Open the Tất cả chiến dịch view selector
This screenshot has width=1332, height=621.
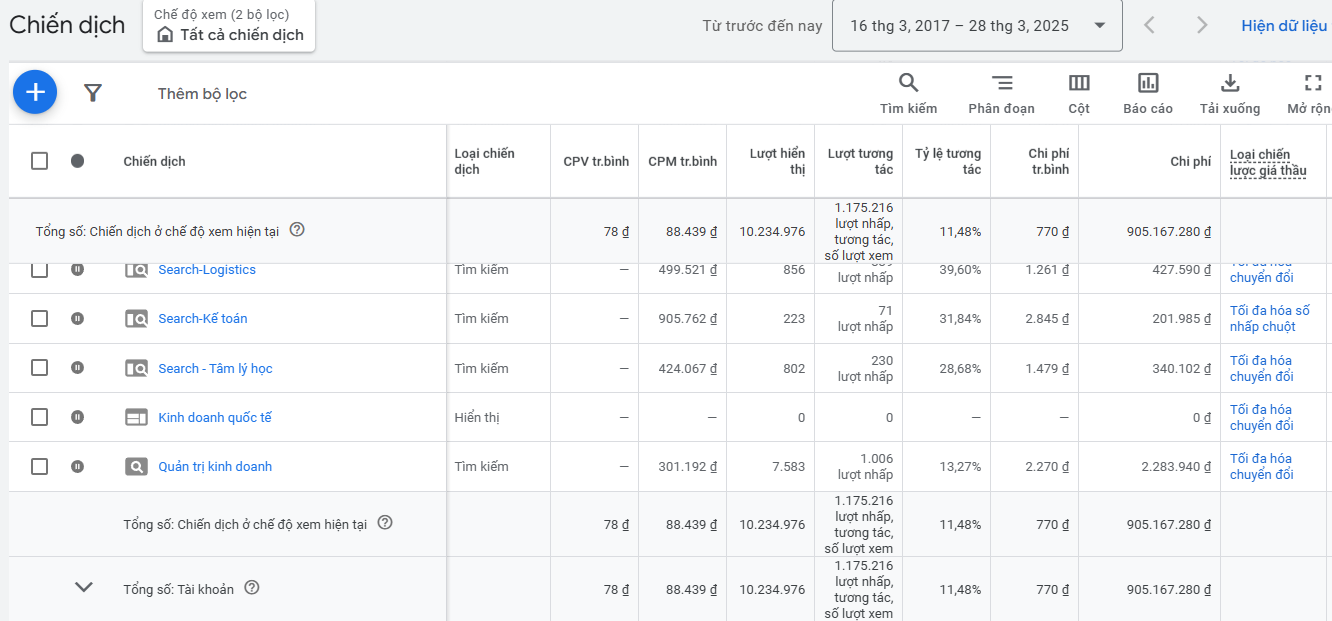pyautogui.click(x=231, y=35)
